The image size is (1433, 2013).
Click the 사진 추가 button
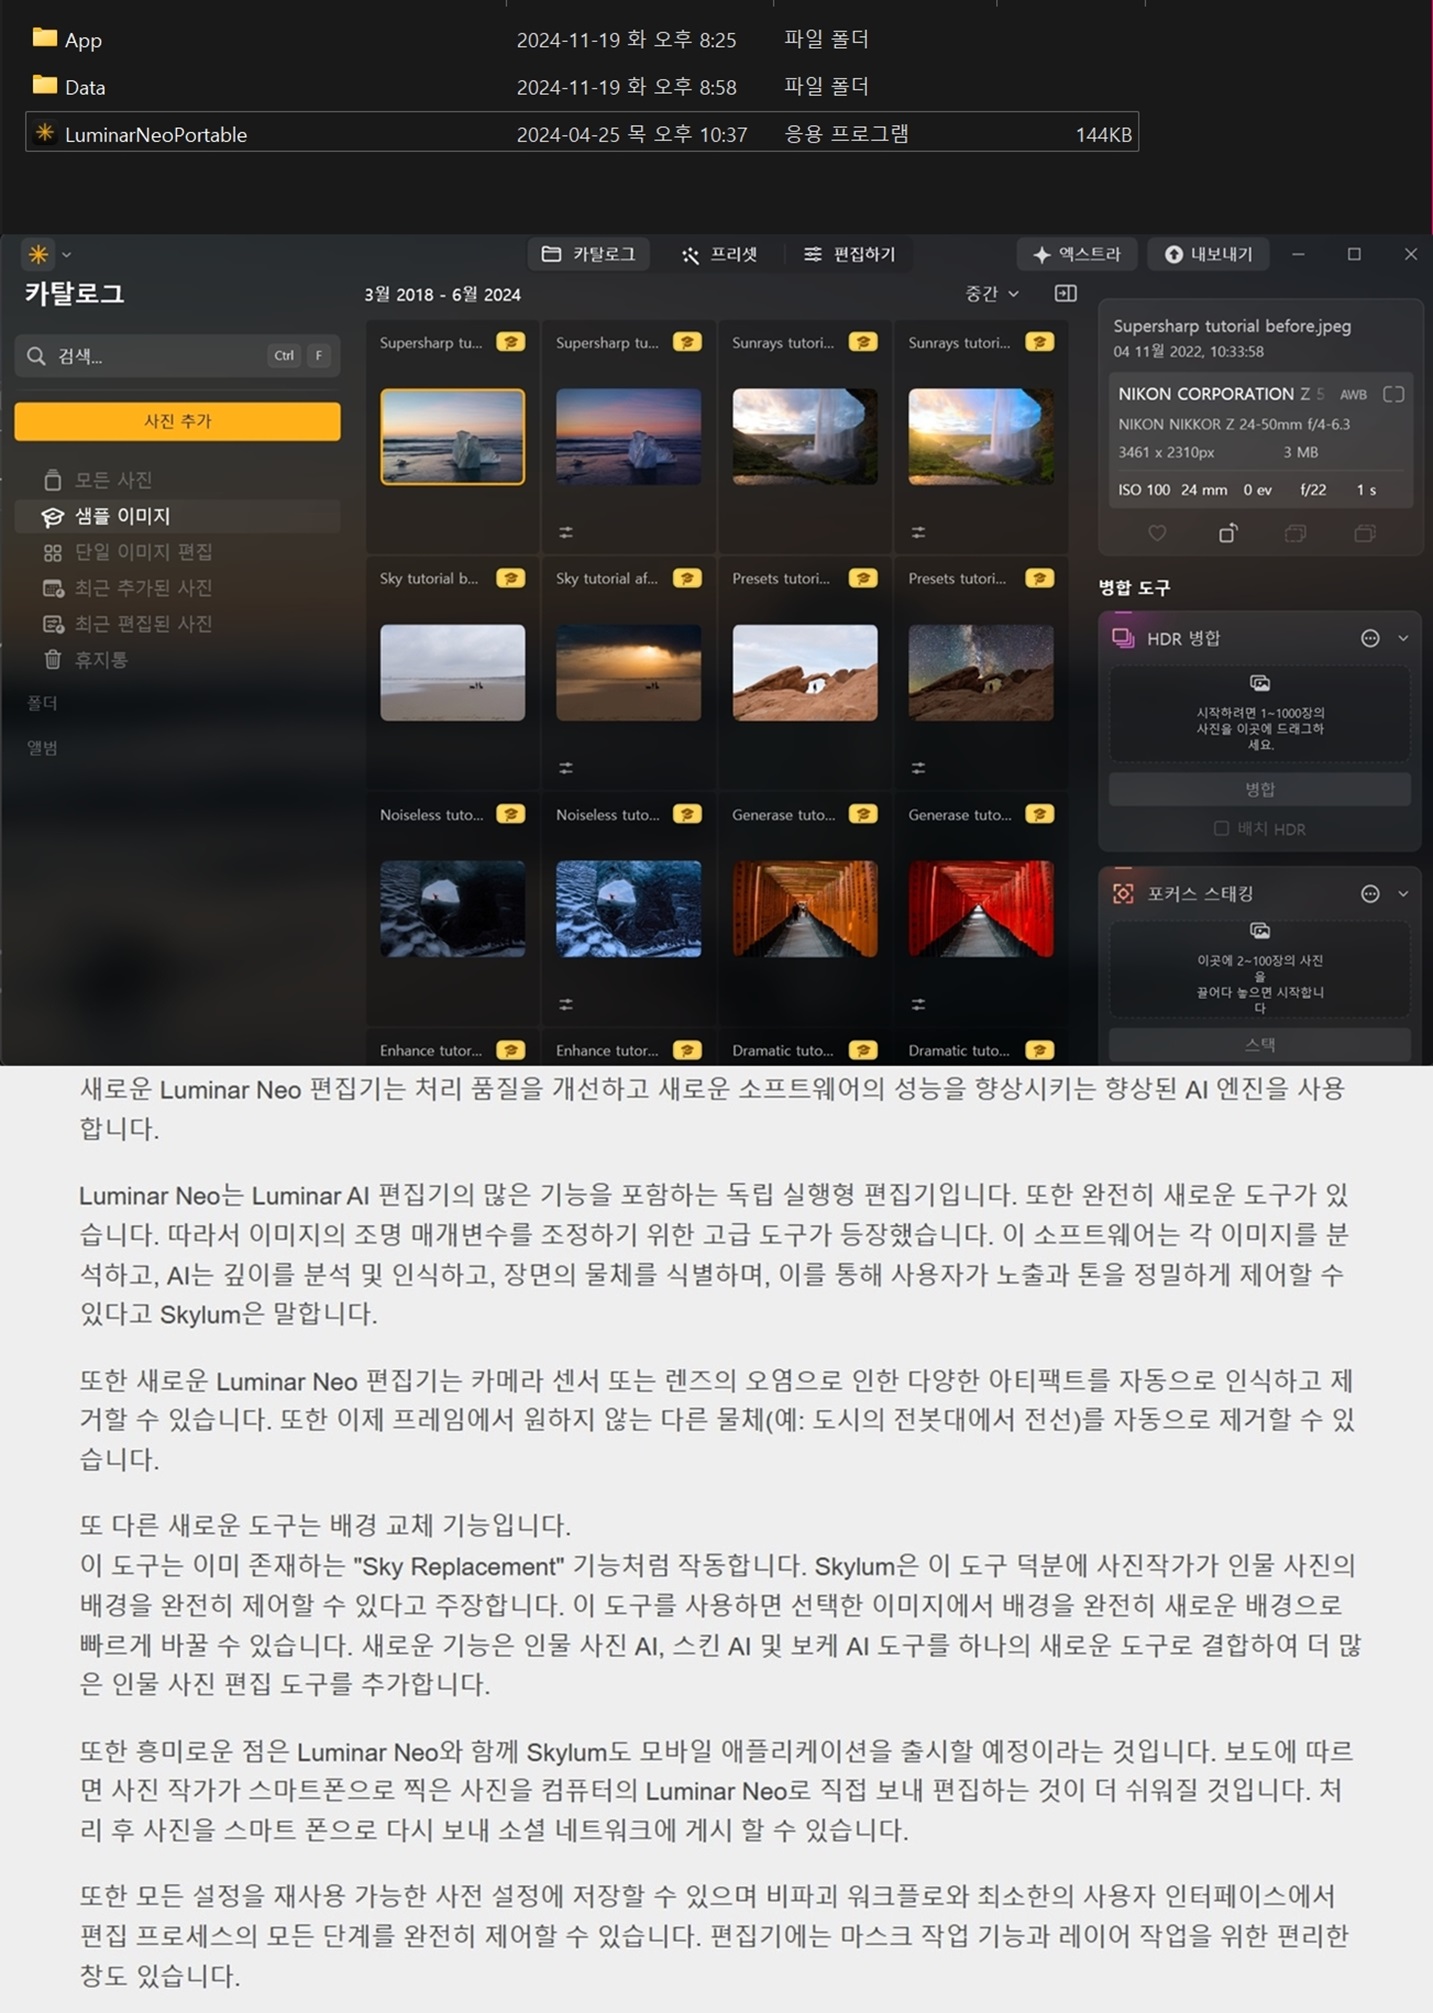[x=177, y=421]
